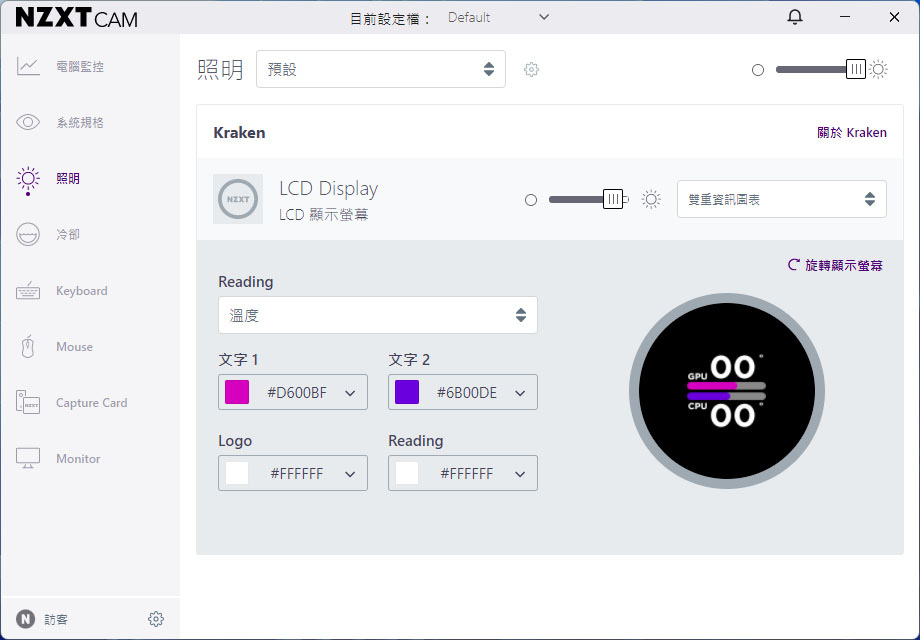Click the cooling icon in sidebar

click(x=28, y=235)
